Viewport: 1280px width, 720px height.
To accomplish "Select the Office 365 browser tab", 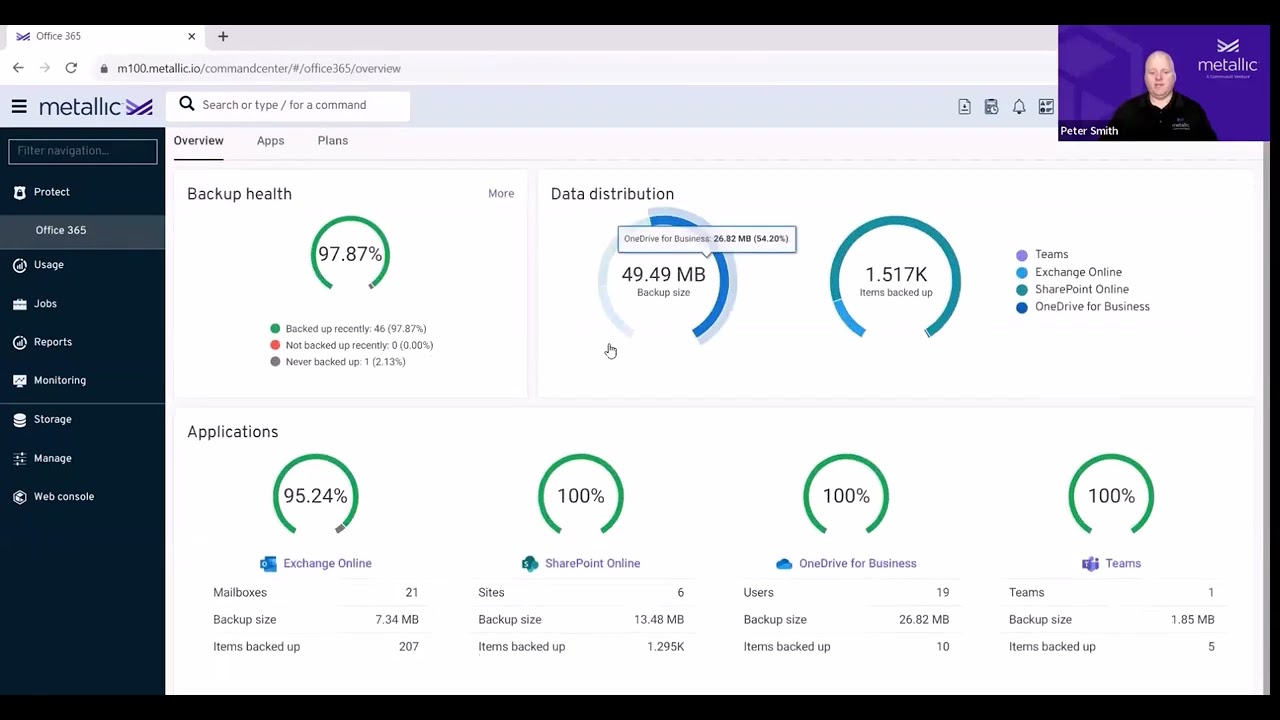I will point(105,36).
